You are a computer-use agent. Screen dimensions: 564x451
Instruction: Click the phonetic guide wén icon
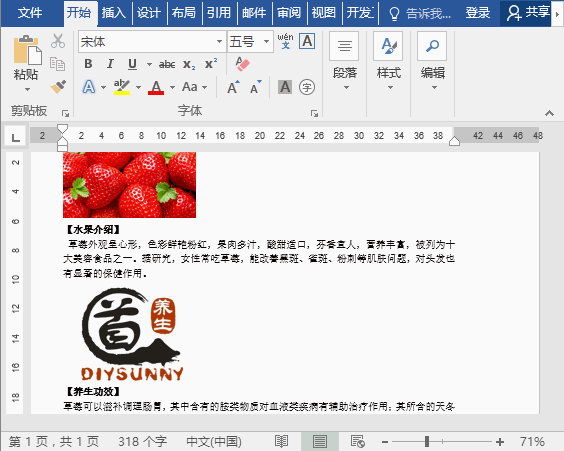(x=285, y=41)
